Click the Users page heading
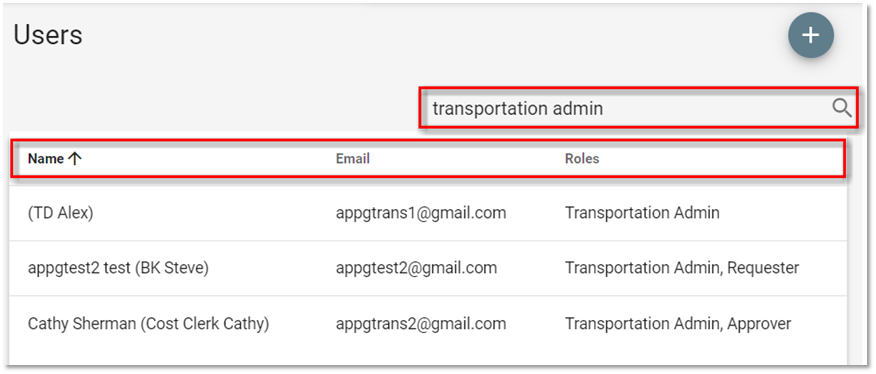 [48, 36]
